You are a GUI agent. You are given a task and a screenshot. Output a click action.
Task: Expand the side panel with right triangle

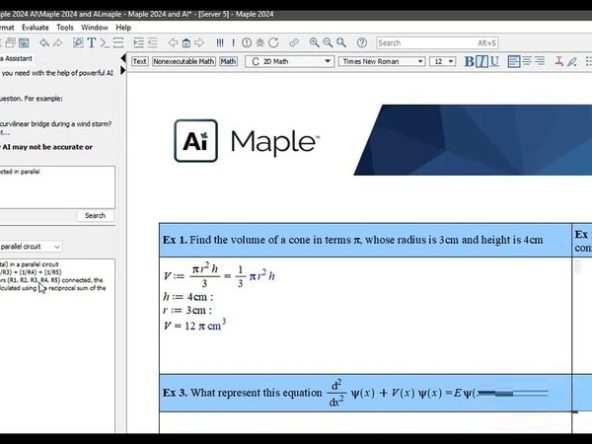click(123, 70)
